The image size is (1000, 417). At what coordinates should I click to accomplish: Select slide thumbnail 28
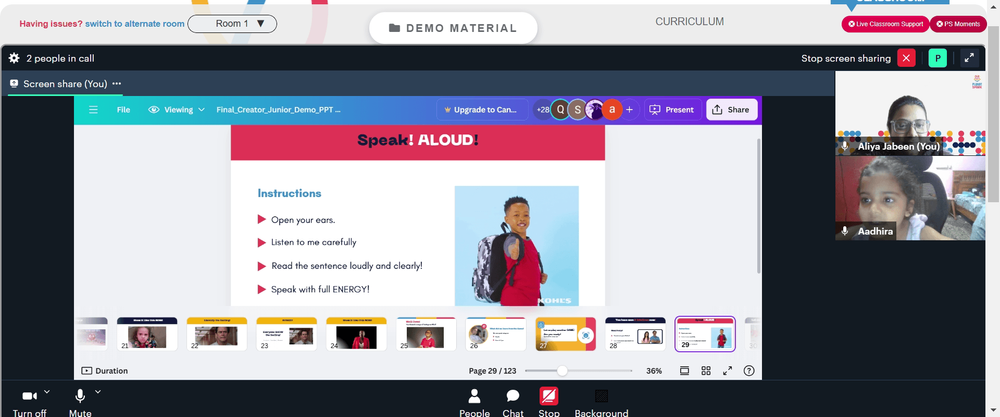(x=635, y=334)
